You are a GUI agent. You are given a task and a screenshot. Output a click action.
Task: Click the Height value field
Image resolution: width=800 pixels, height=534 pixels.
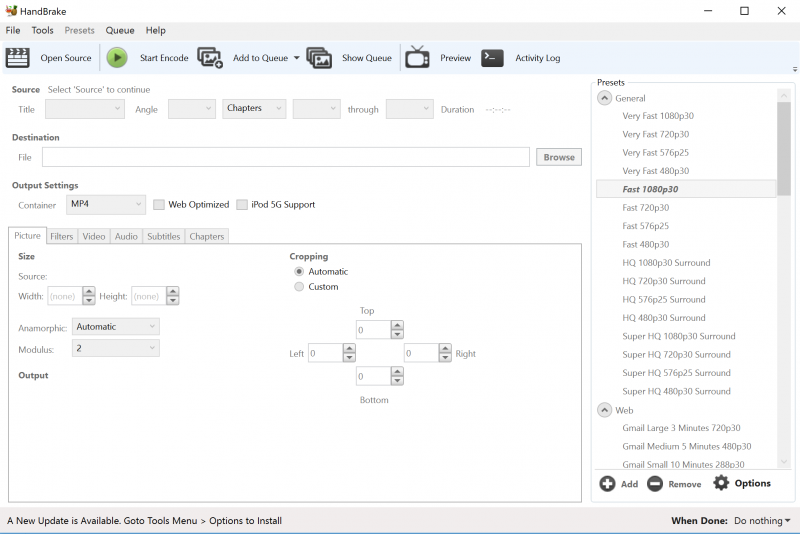[x=148, y=296]
